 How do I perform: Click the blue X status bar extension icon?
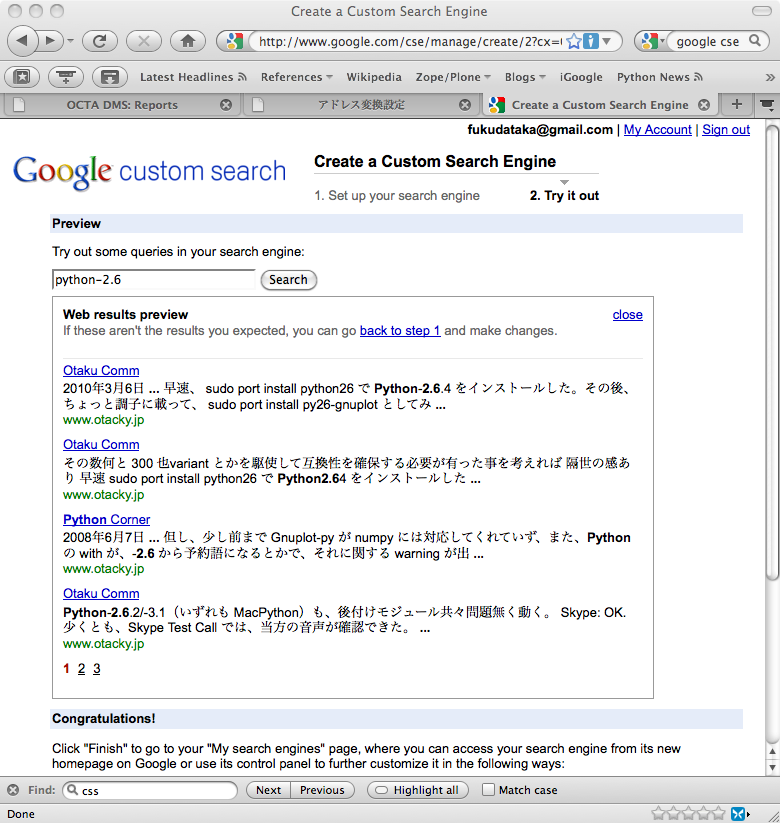pos(738,814)
